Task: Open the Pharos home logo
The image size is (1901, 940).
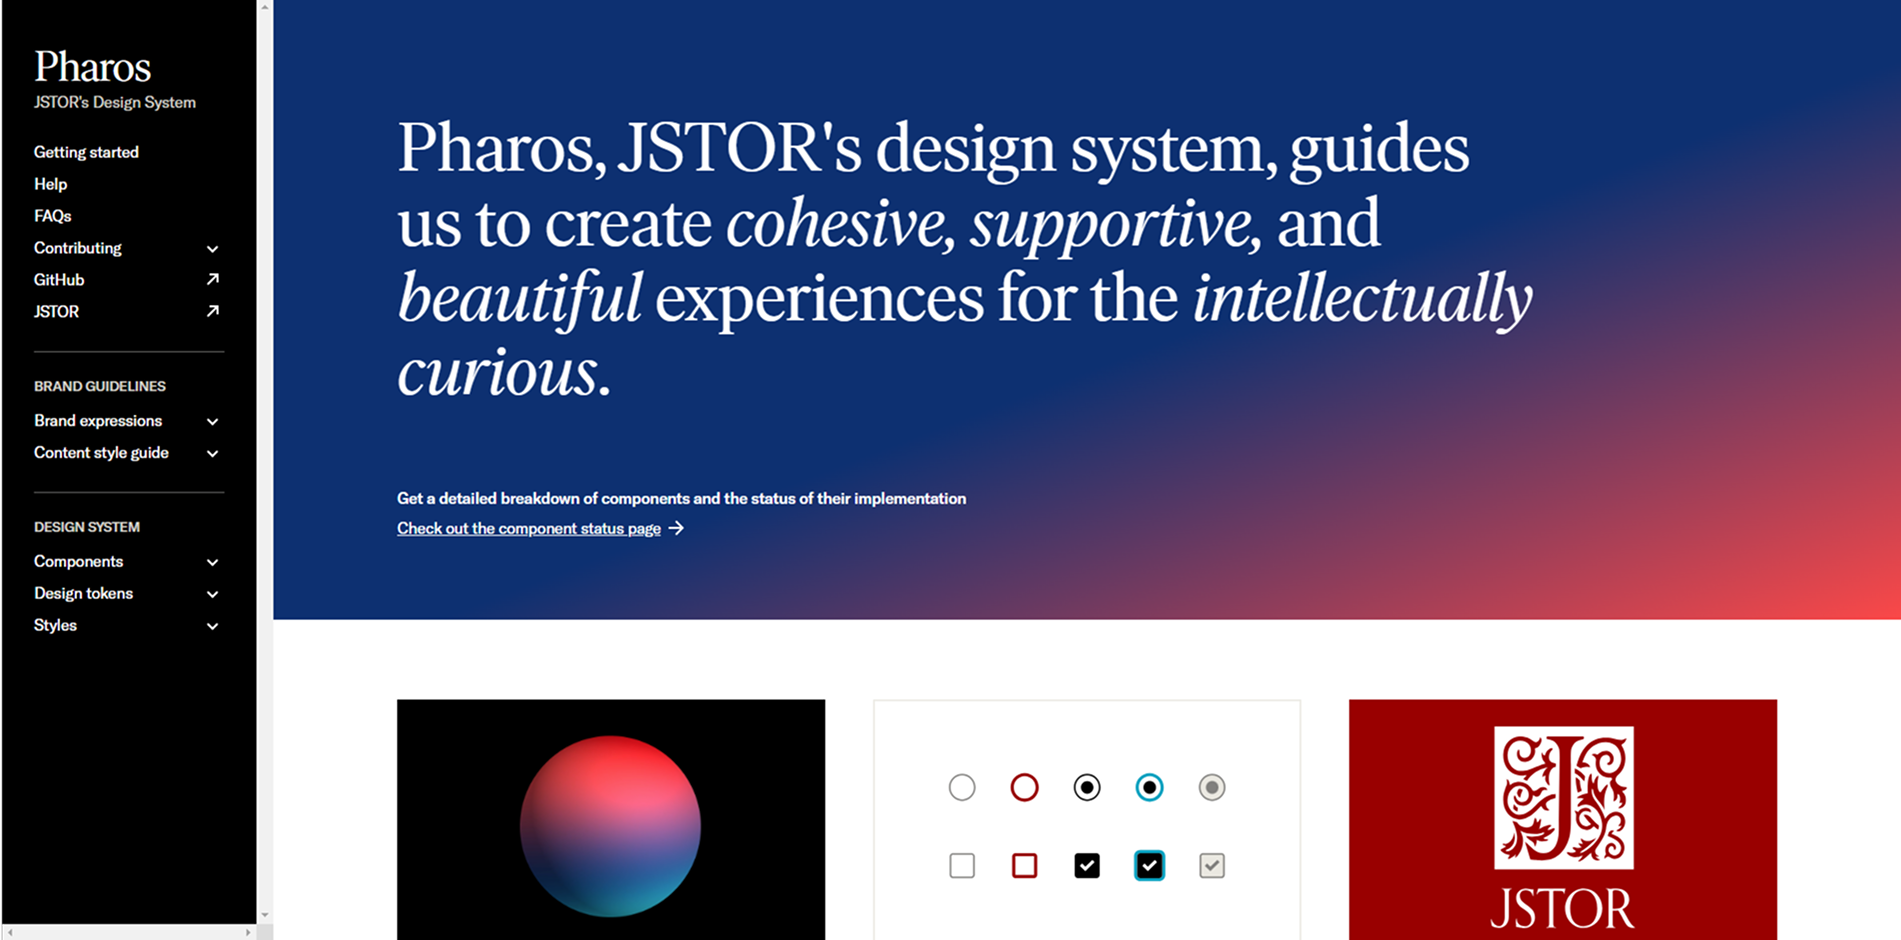Action: [x=92, y=67]
